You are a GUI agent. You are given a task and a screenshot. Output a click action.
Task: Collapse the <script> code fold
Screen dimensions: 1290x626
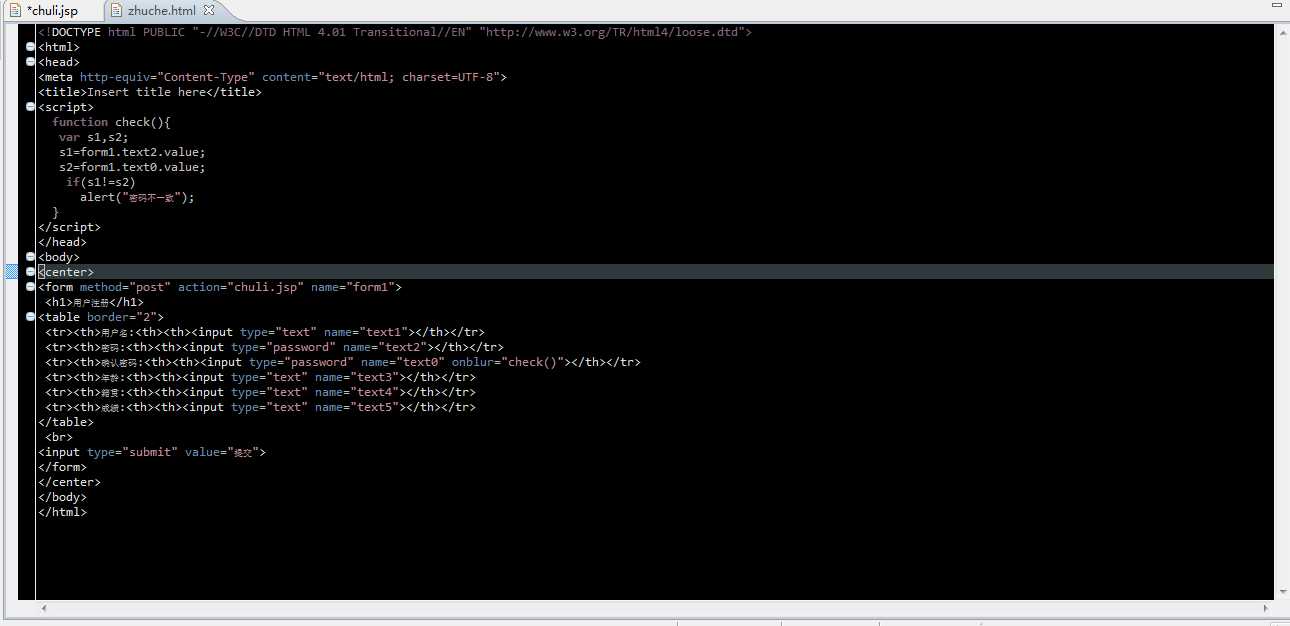pyautogui.click(x=30, y=107)
